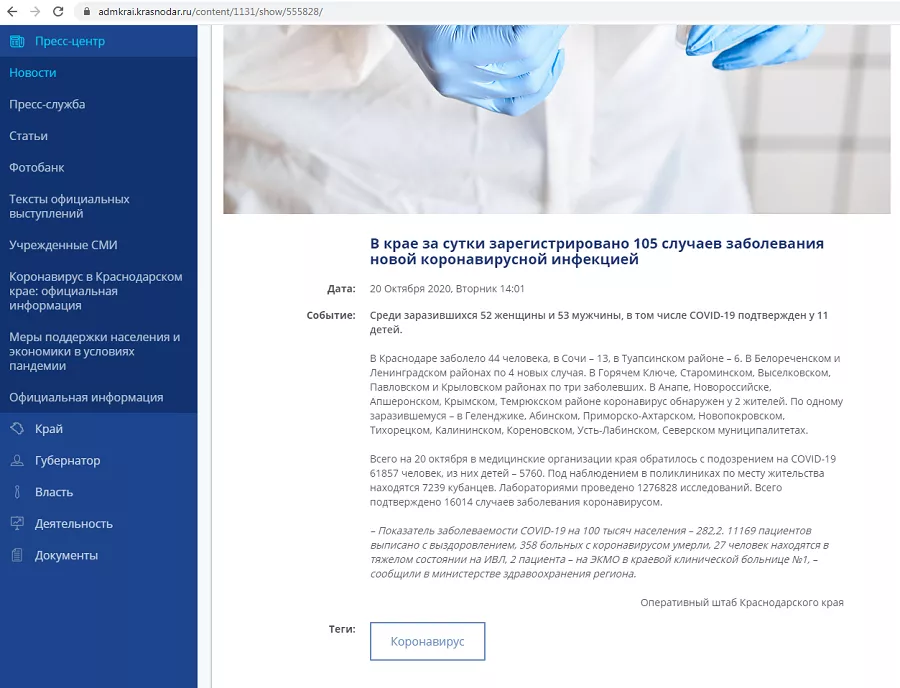Click the padlock site security icon
Image resolution: width=900 pixels, height=688 pixels.
[x=86, y=11]
